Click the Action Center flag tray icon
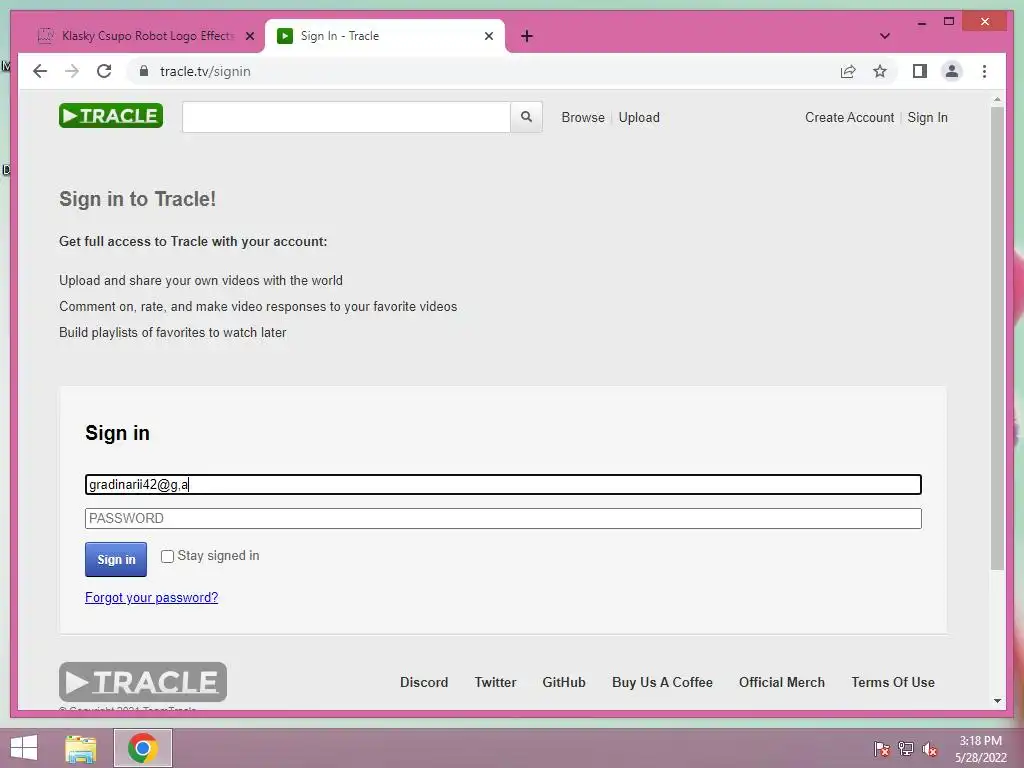 (x=882, y=749)
